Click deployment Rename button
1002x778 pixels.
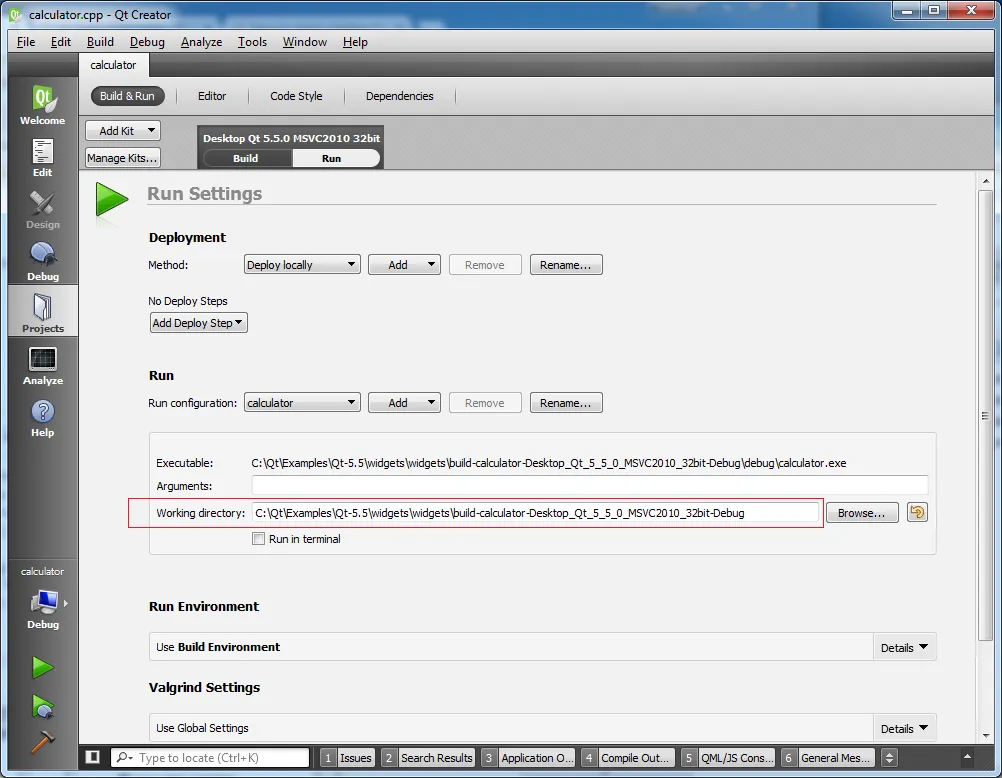pyautogui.click(x=566, y=265)
